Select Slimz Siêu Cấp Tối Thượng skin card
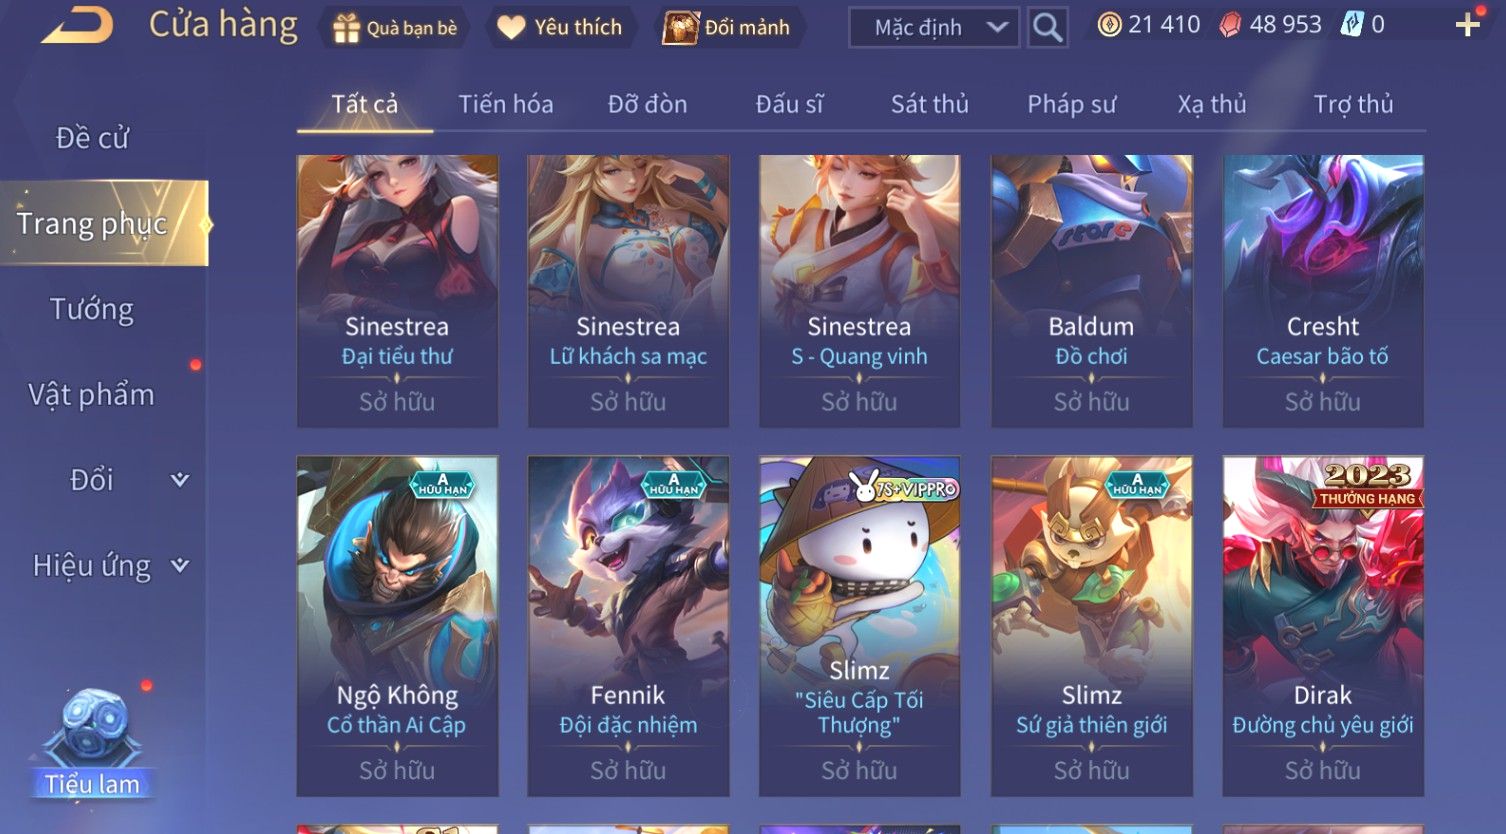The width and height of the screenshot is (1506, 834). coord(859,626)
